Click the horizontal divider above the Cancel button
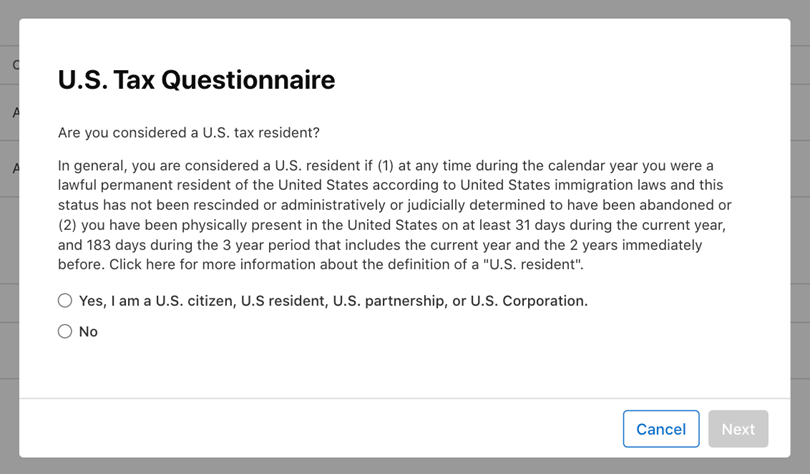810x474 pixels. point(404,398)
